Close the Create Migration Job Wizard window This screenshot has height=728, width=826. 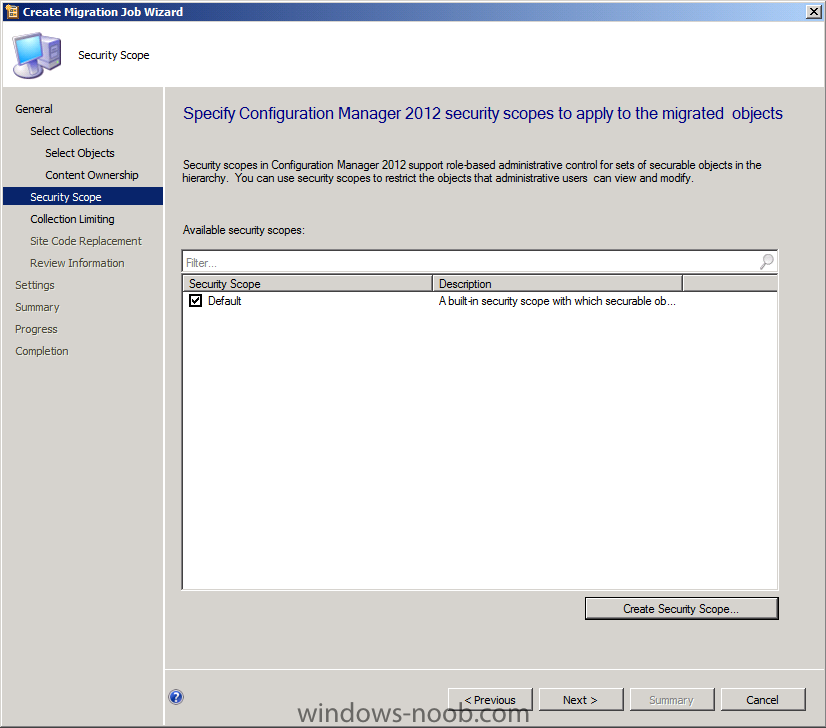tap(813, 12)
